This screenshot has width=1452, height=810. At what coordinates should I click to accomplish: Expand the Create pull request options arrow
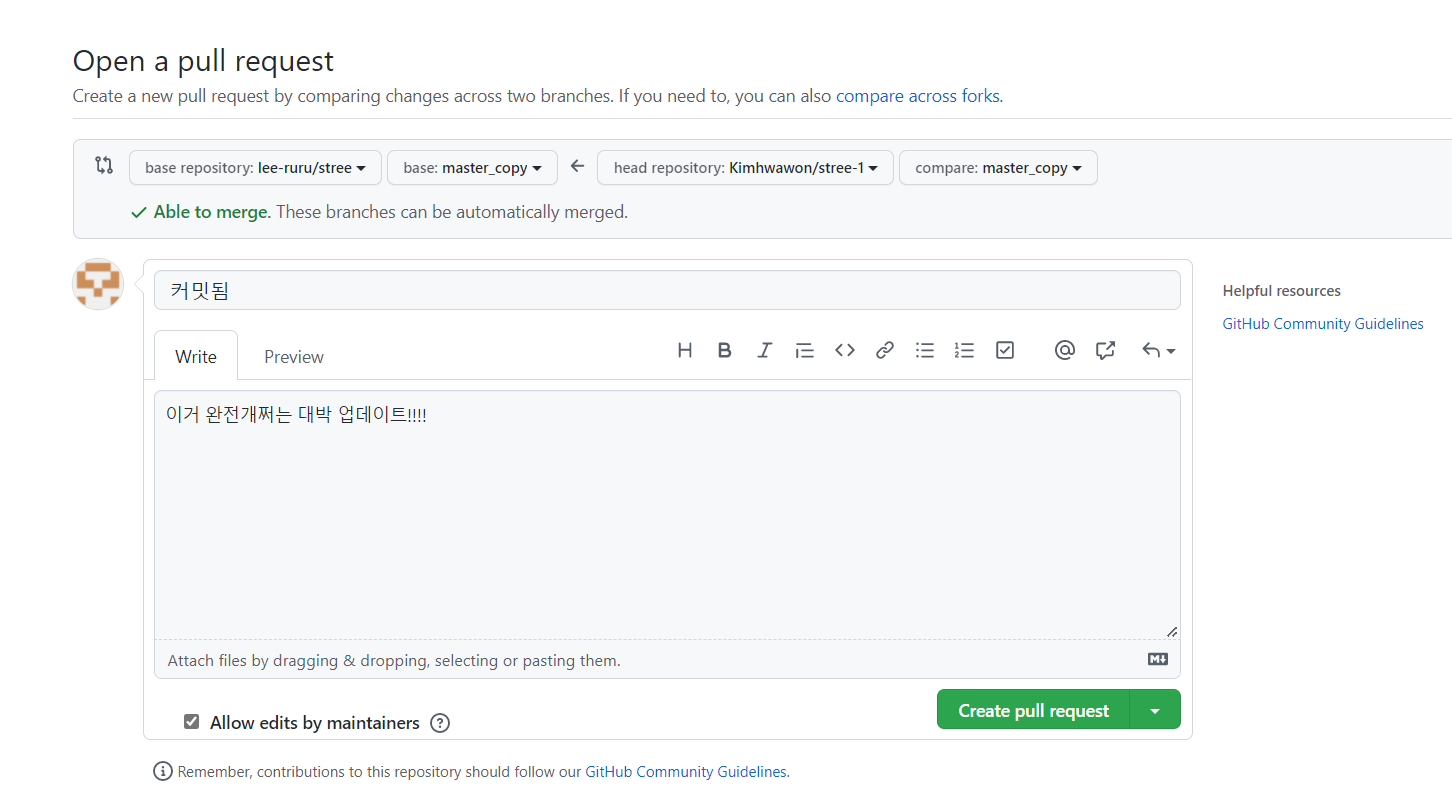tap(1155, 710)
